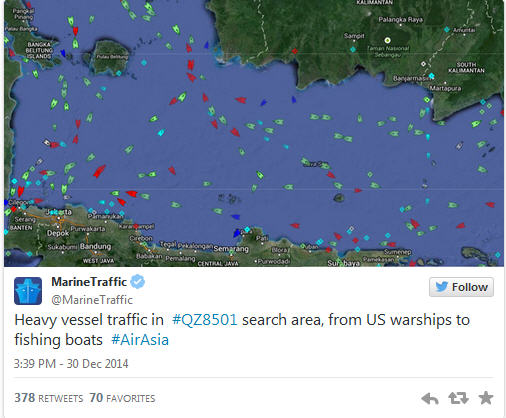This screenshot has height=418, width=506.
Task: Select the large red vessel marker north of Jakarta
Action: [x=99, y=171]
